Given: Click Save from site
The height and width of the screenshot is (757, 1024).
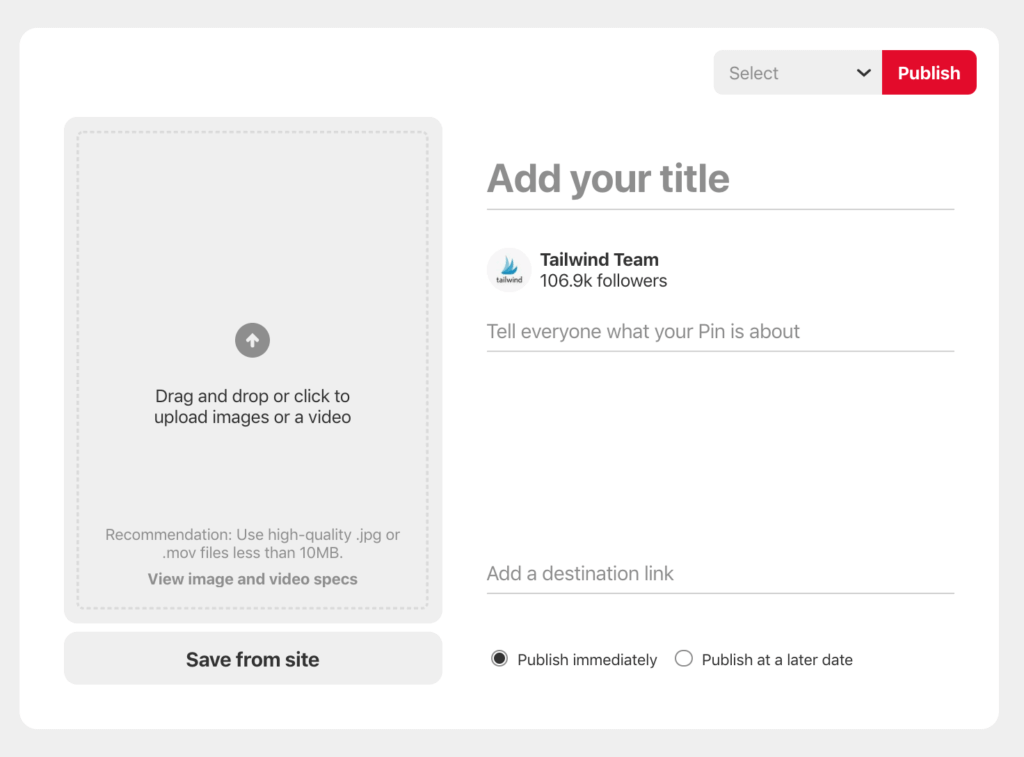Looking at the screenshot, I should point(252,658).
